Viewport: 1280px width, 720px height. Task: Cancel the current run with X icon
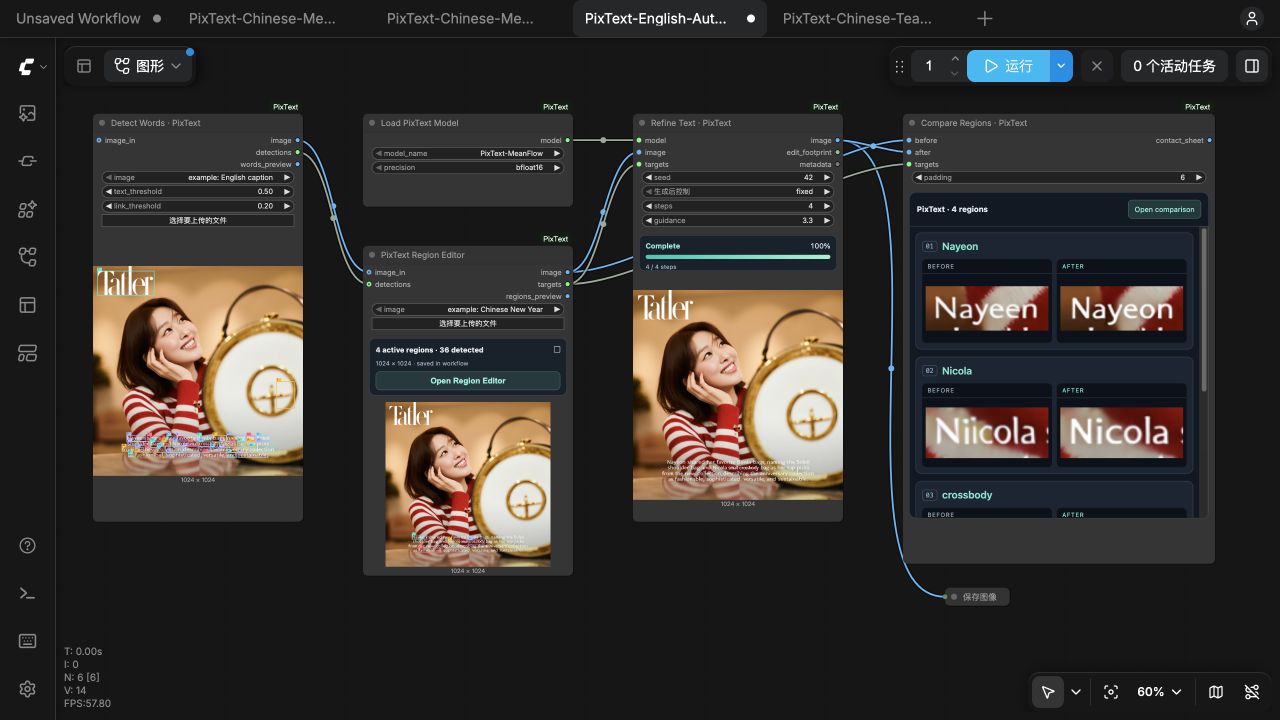coord(1097,66)
